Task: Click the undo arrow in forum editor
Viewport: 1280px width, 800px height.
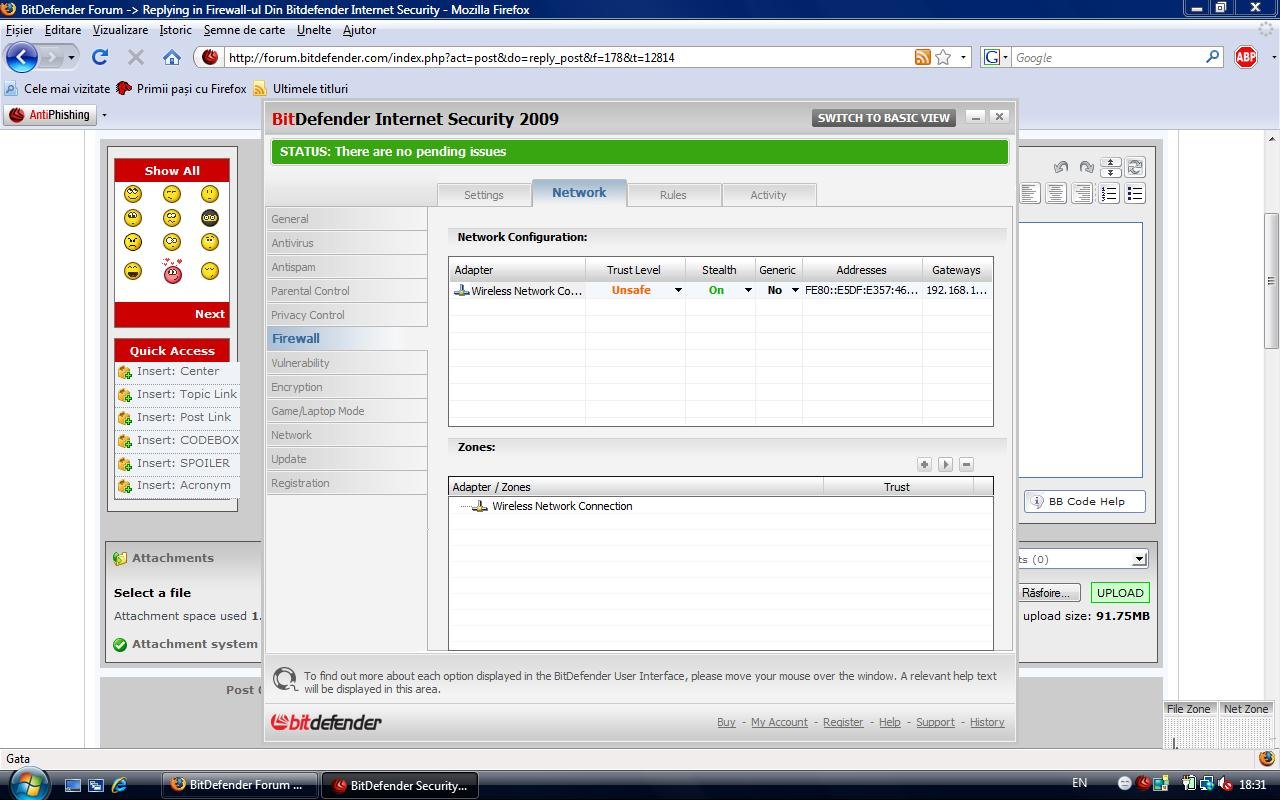Action: point(1061,167)
